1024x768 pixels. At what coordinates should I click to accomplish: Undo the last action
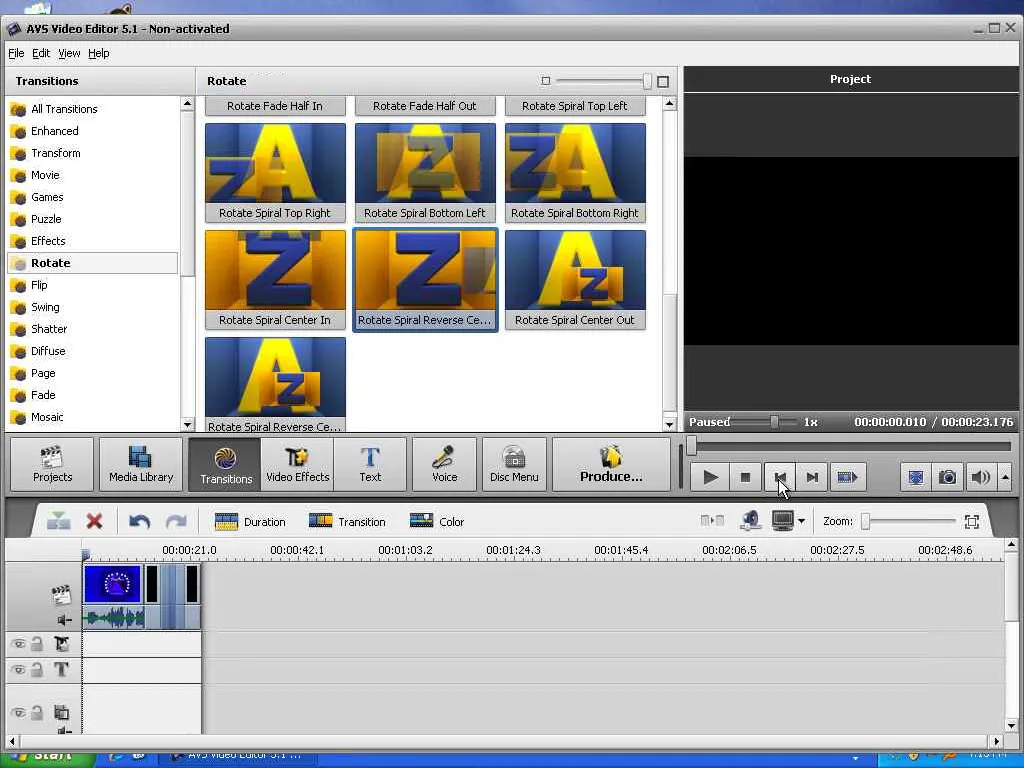tap(139, 521)
